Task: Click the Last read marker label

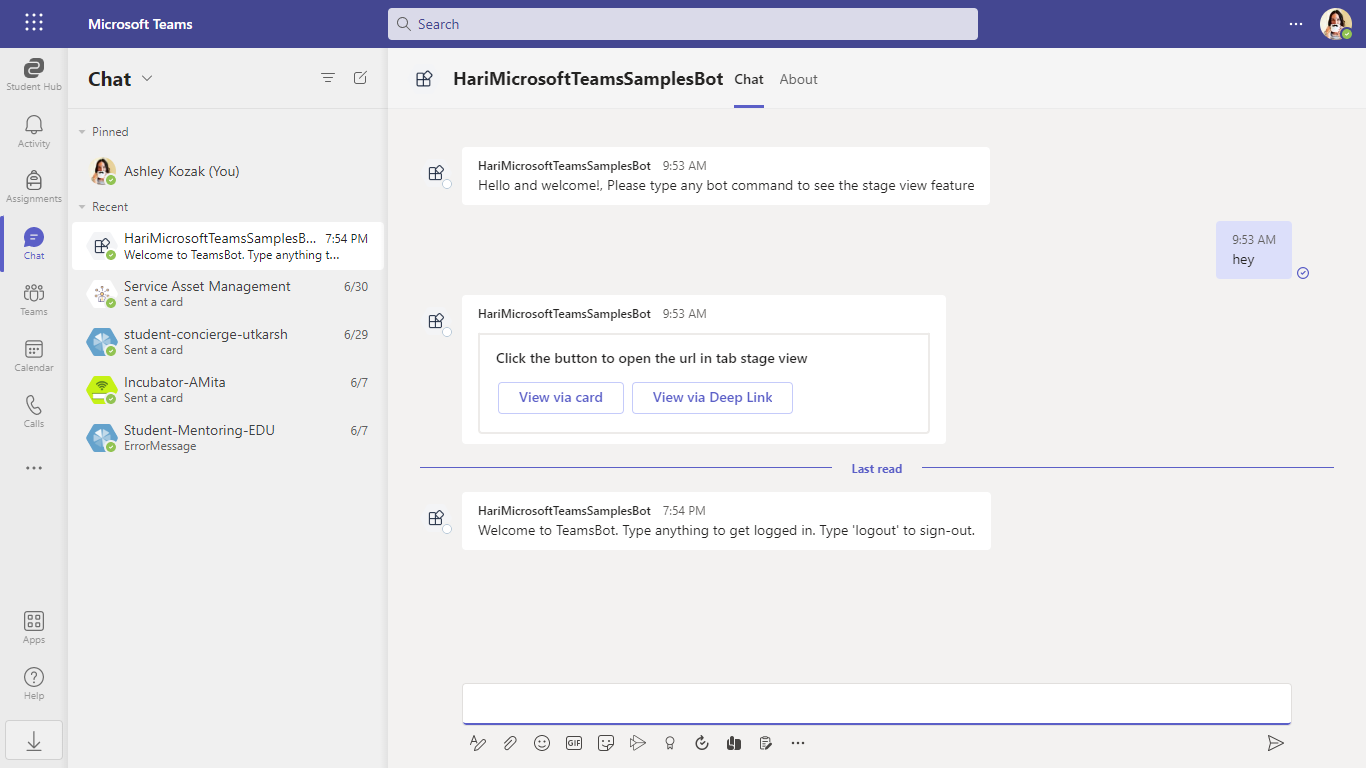Action: (x=877, y=468)
